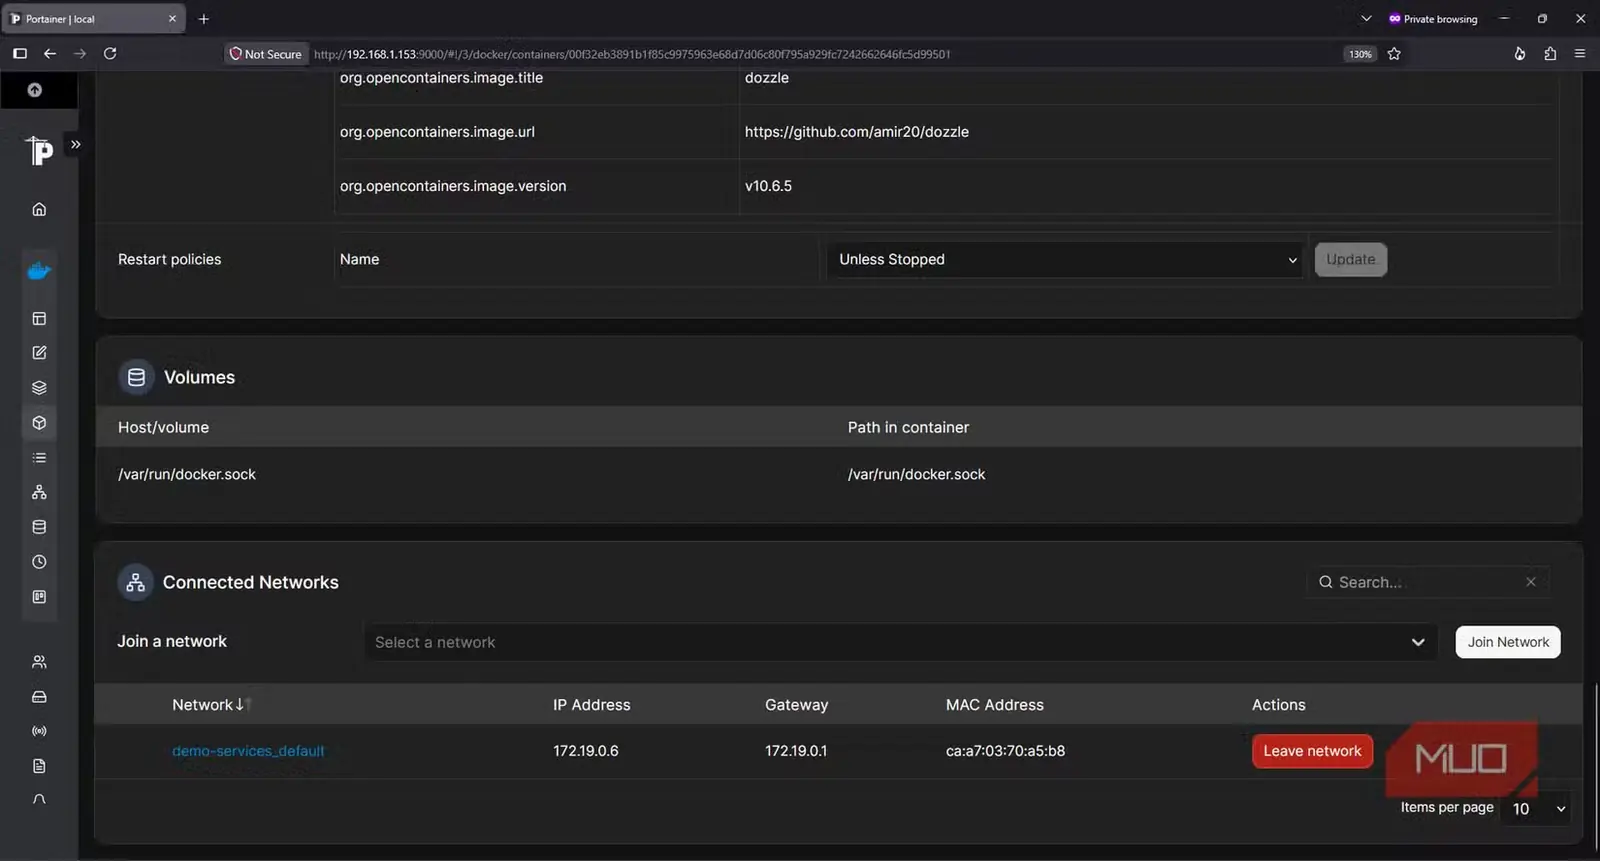
Task: Open the Images list icon in sidebar
Action: click(39, 457)
